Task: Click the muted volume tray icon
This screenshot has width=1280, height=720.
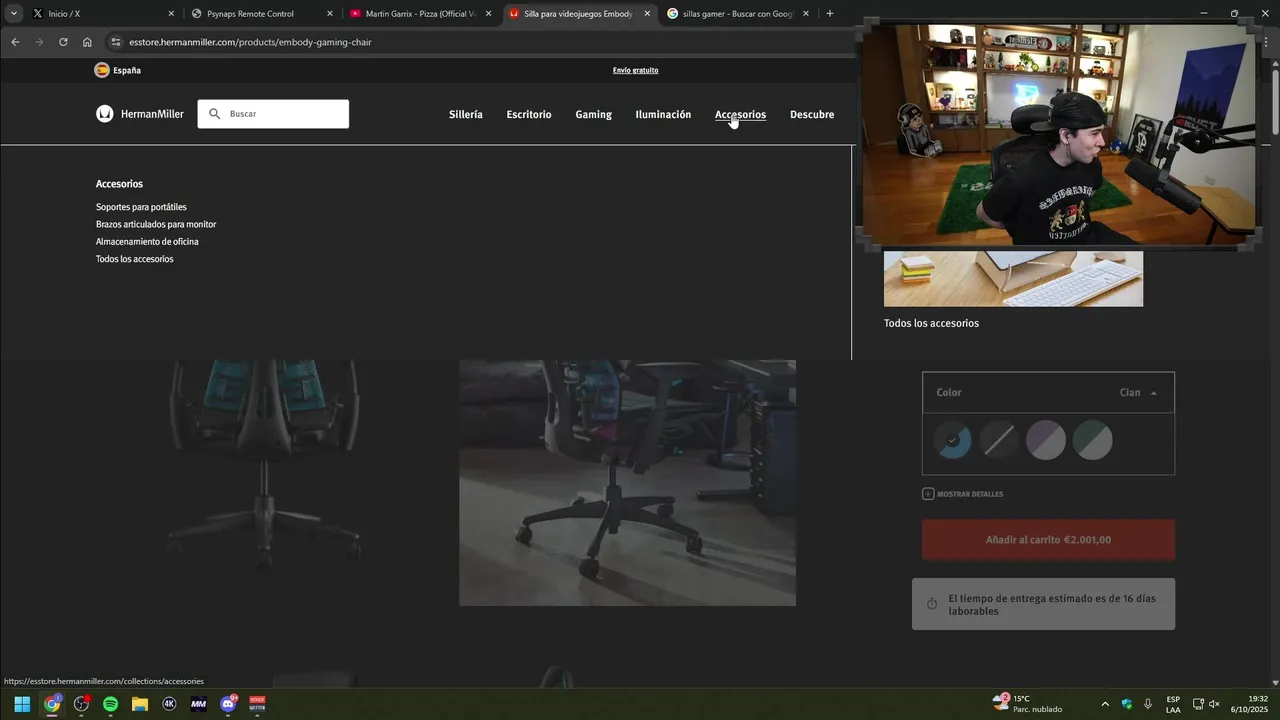Action: click(x=1214, y=704)
